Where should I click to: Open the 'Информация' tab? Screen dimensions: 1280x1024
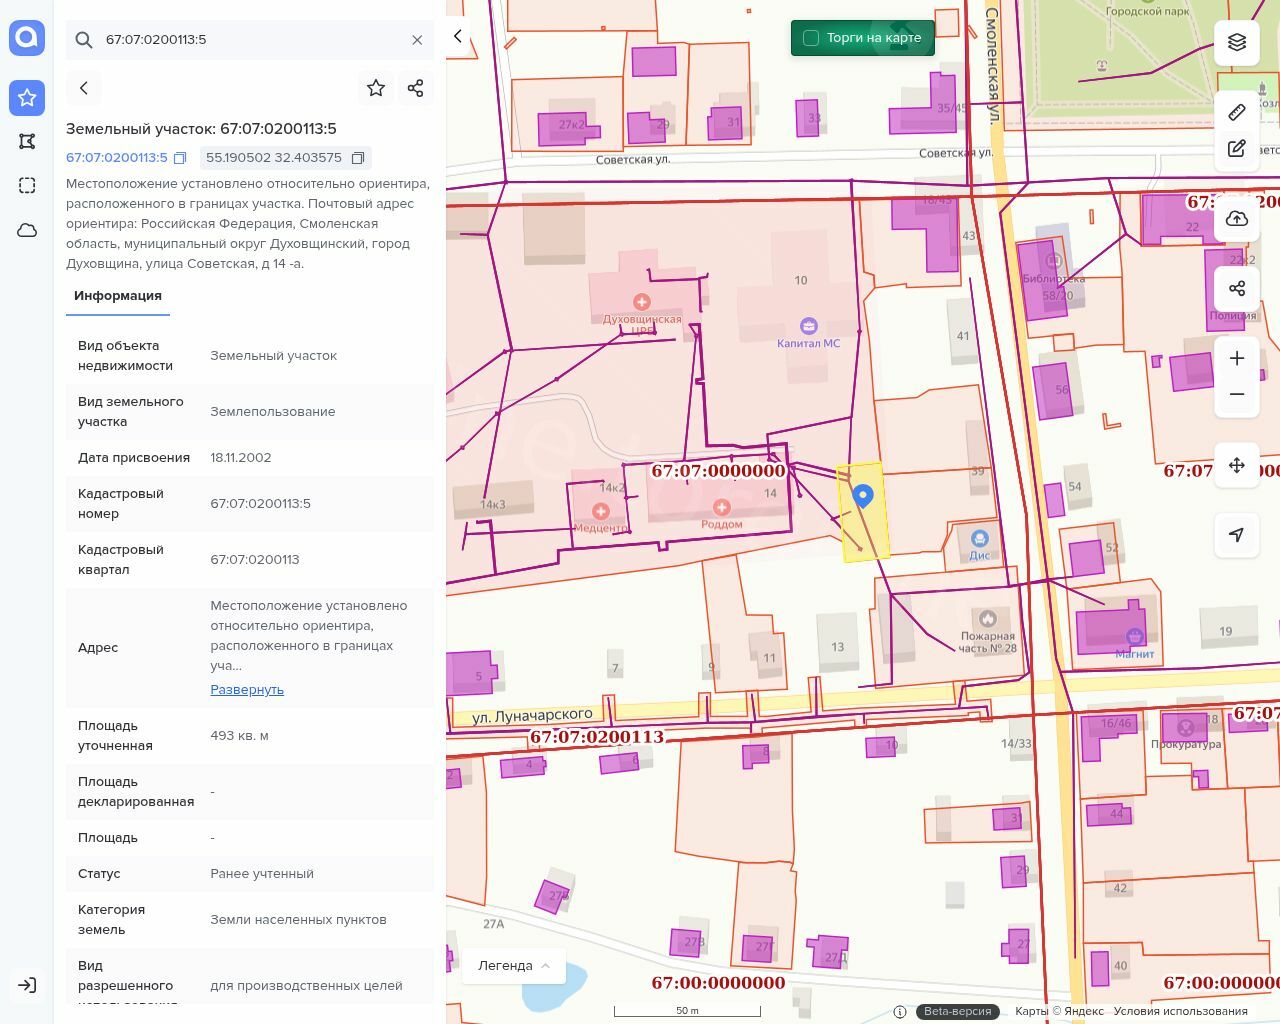118,296
